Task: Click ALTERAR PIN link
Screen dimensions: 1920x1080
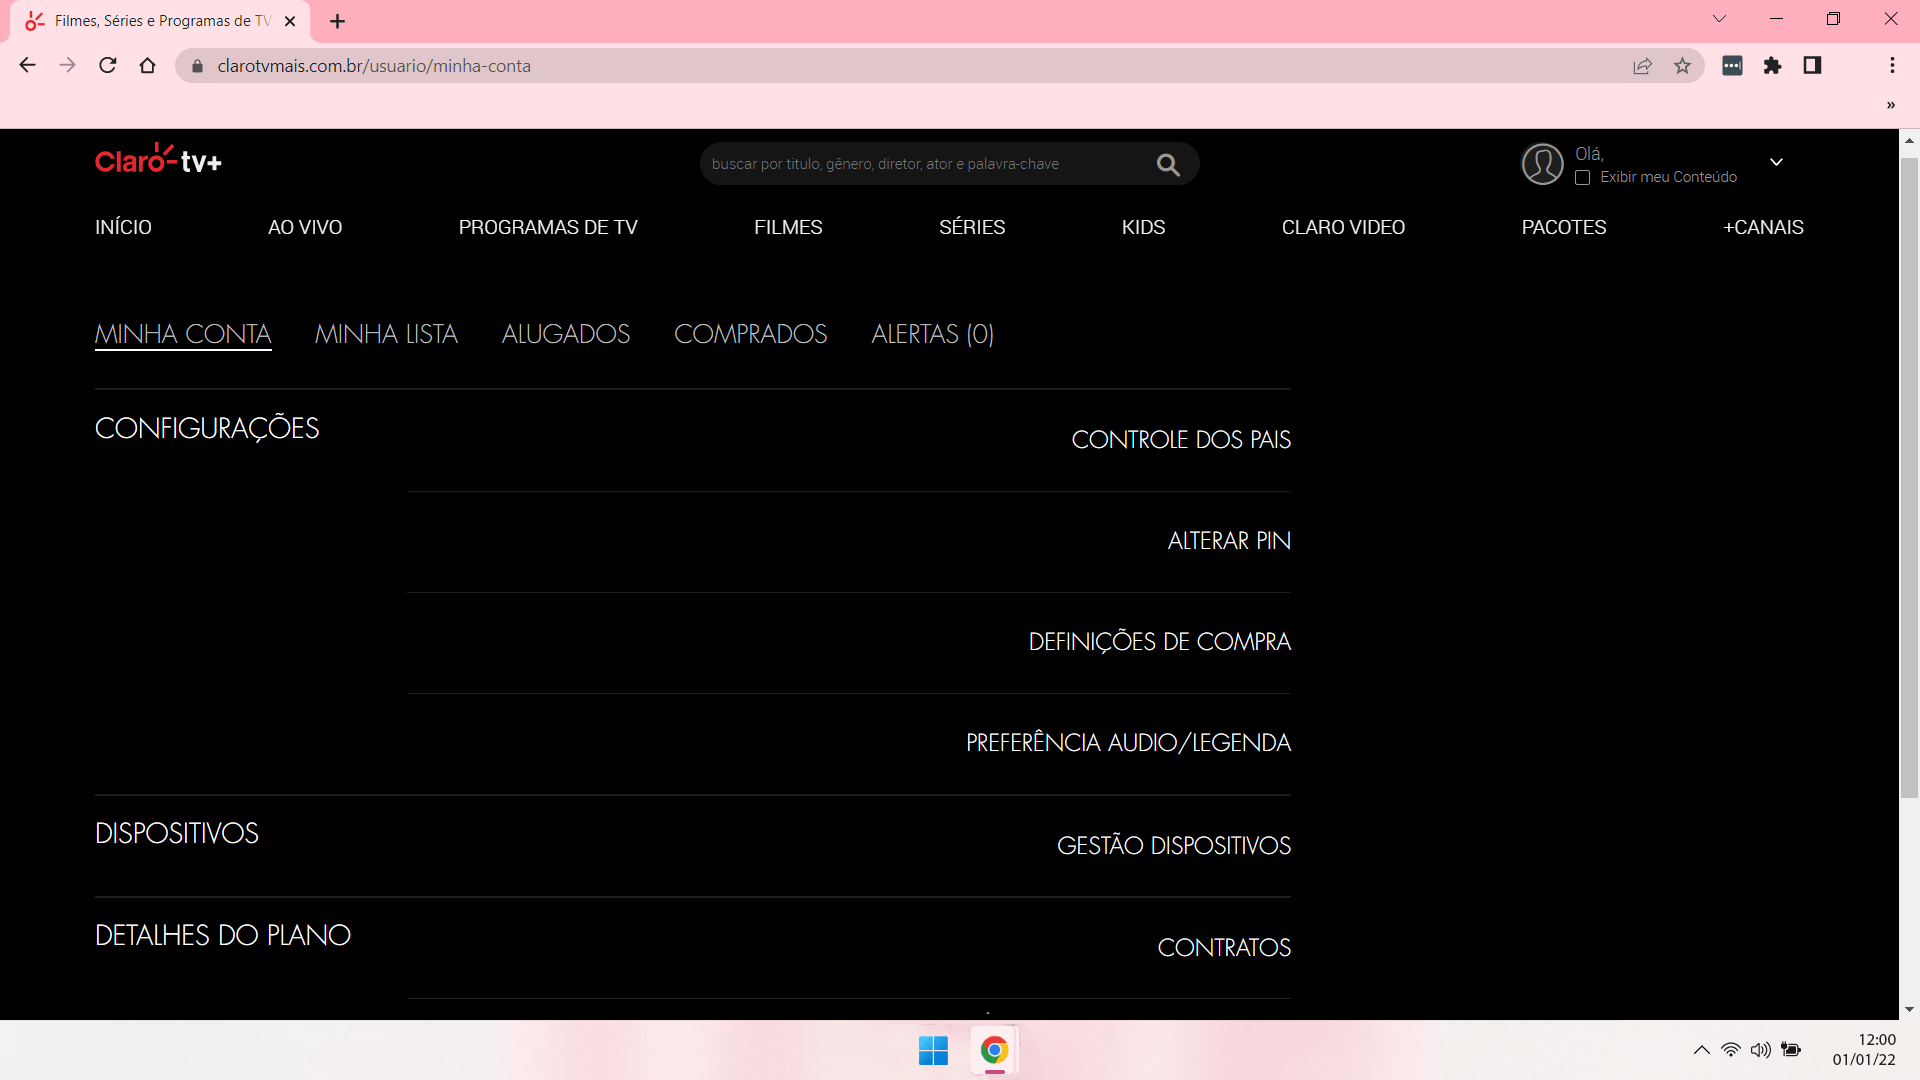Action: (1229, 541)
